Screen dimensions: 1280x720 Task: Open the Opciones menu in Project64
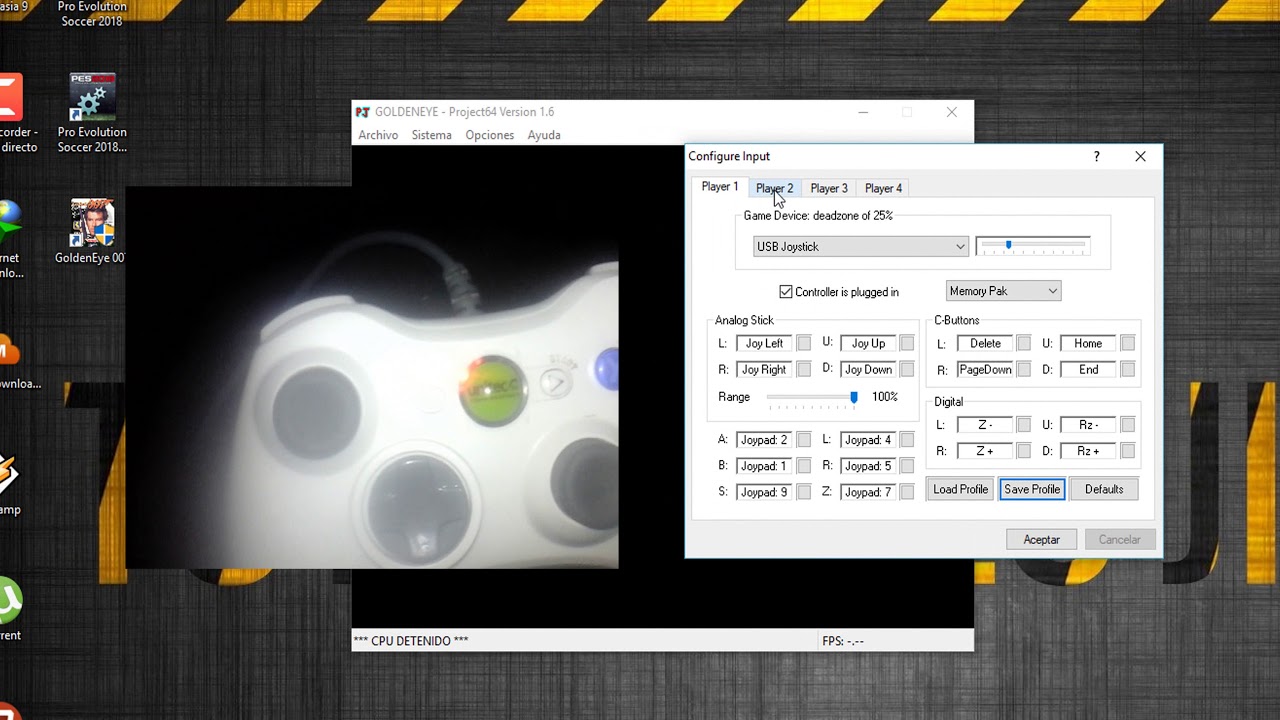click(x=489, y=135)
